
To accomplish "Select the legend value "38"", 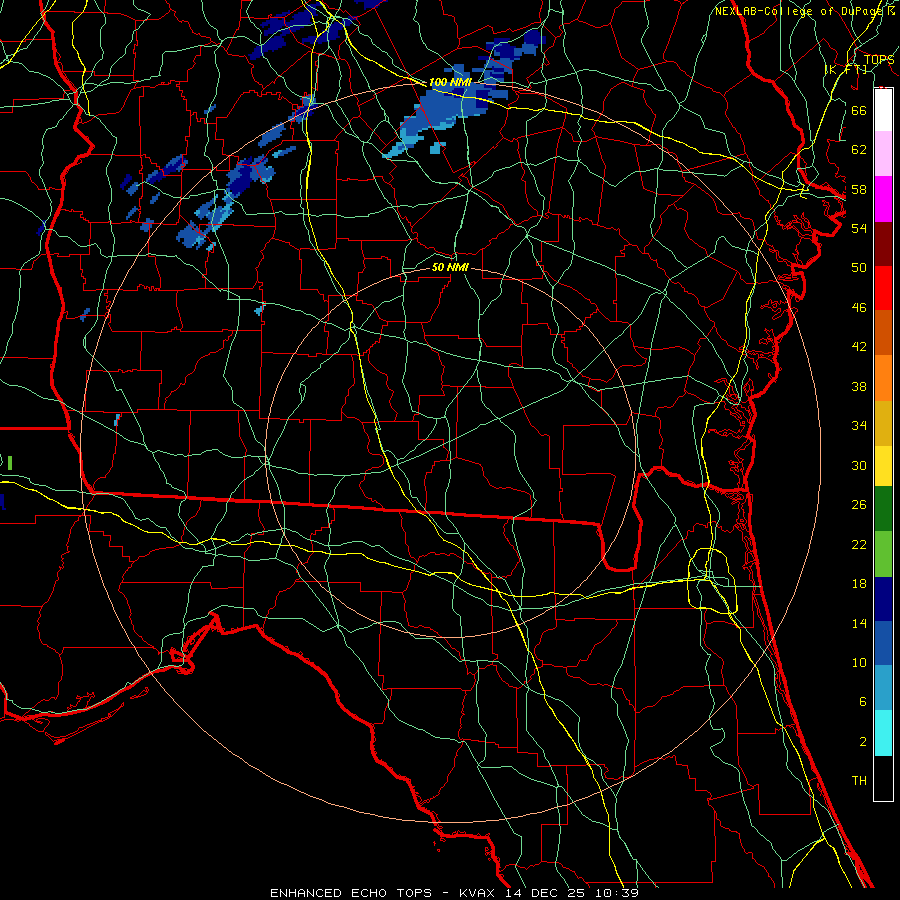I will 859,386.
